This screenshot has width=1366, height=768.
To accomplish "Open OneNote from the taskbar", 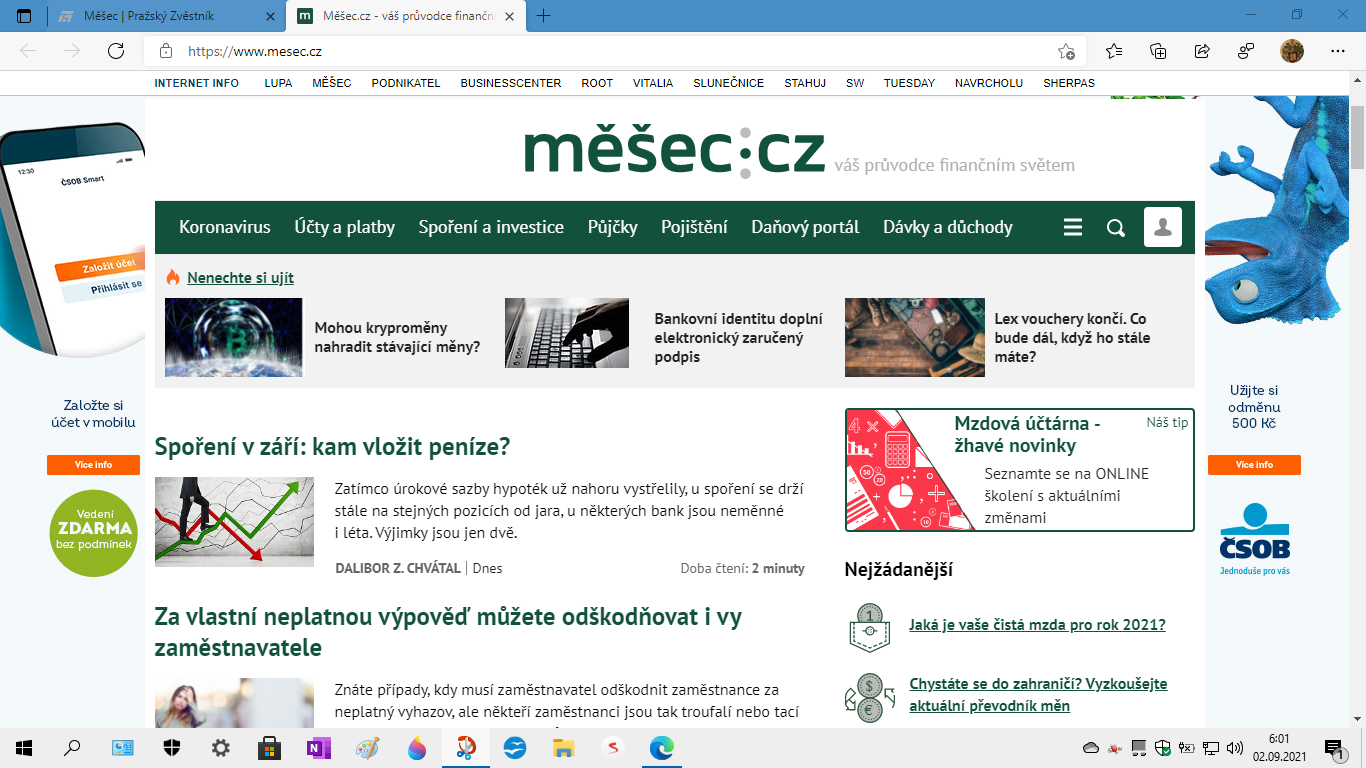I will click(318, 747).
